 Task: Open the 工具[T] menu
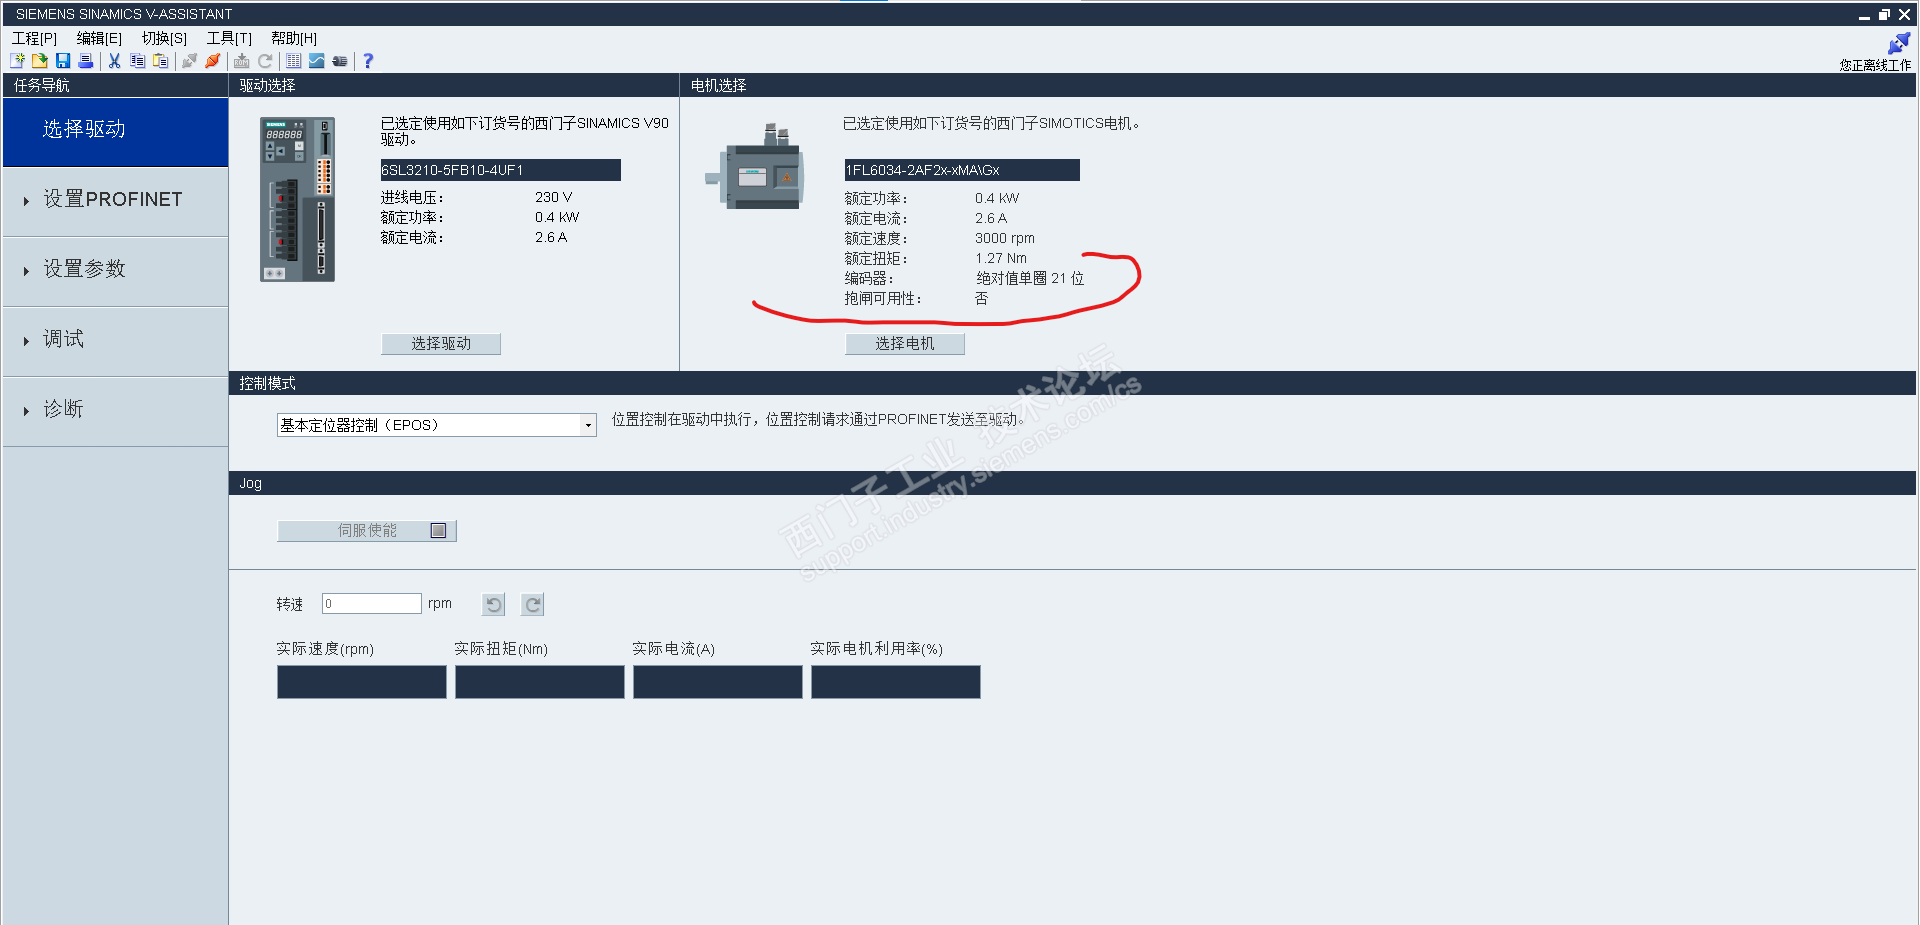229,38
